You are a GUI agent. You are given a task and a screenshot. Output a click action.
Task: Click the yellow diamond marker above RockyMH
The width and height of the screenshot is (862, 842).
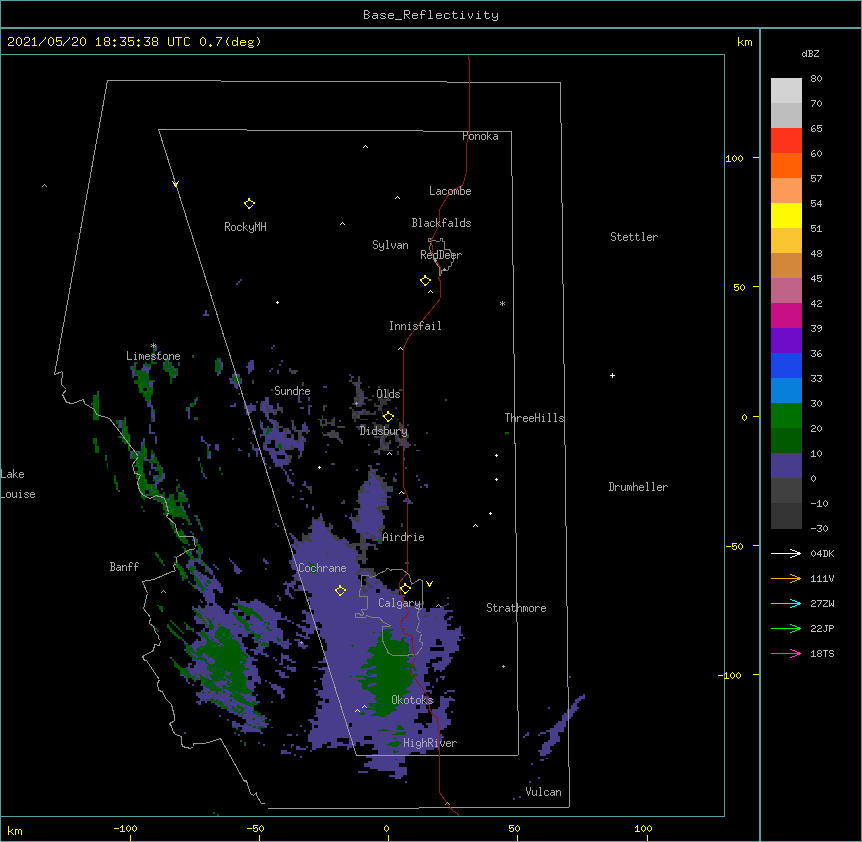[x=249, y=204]
